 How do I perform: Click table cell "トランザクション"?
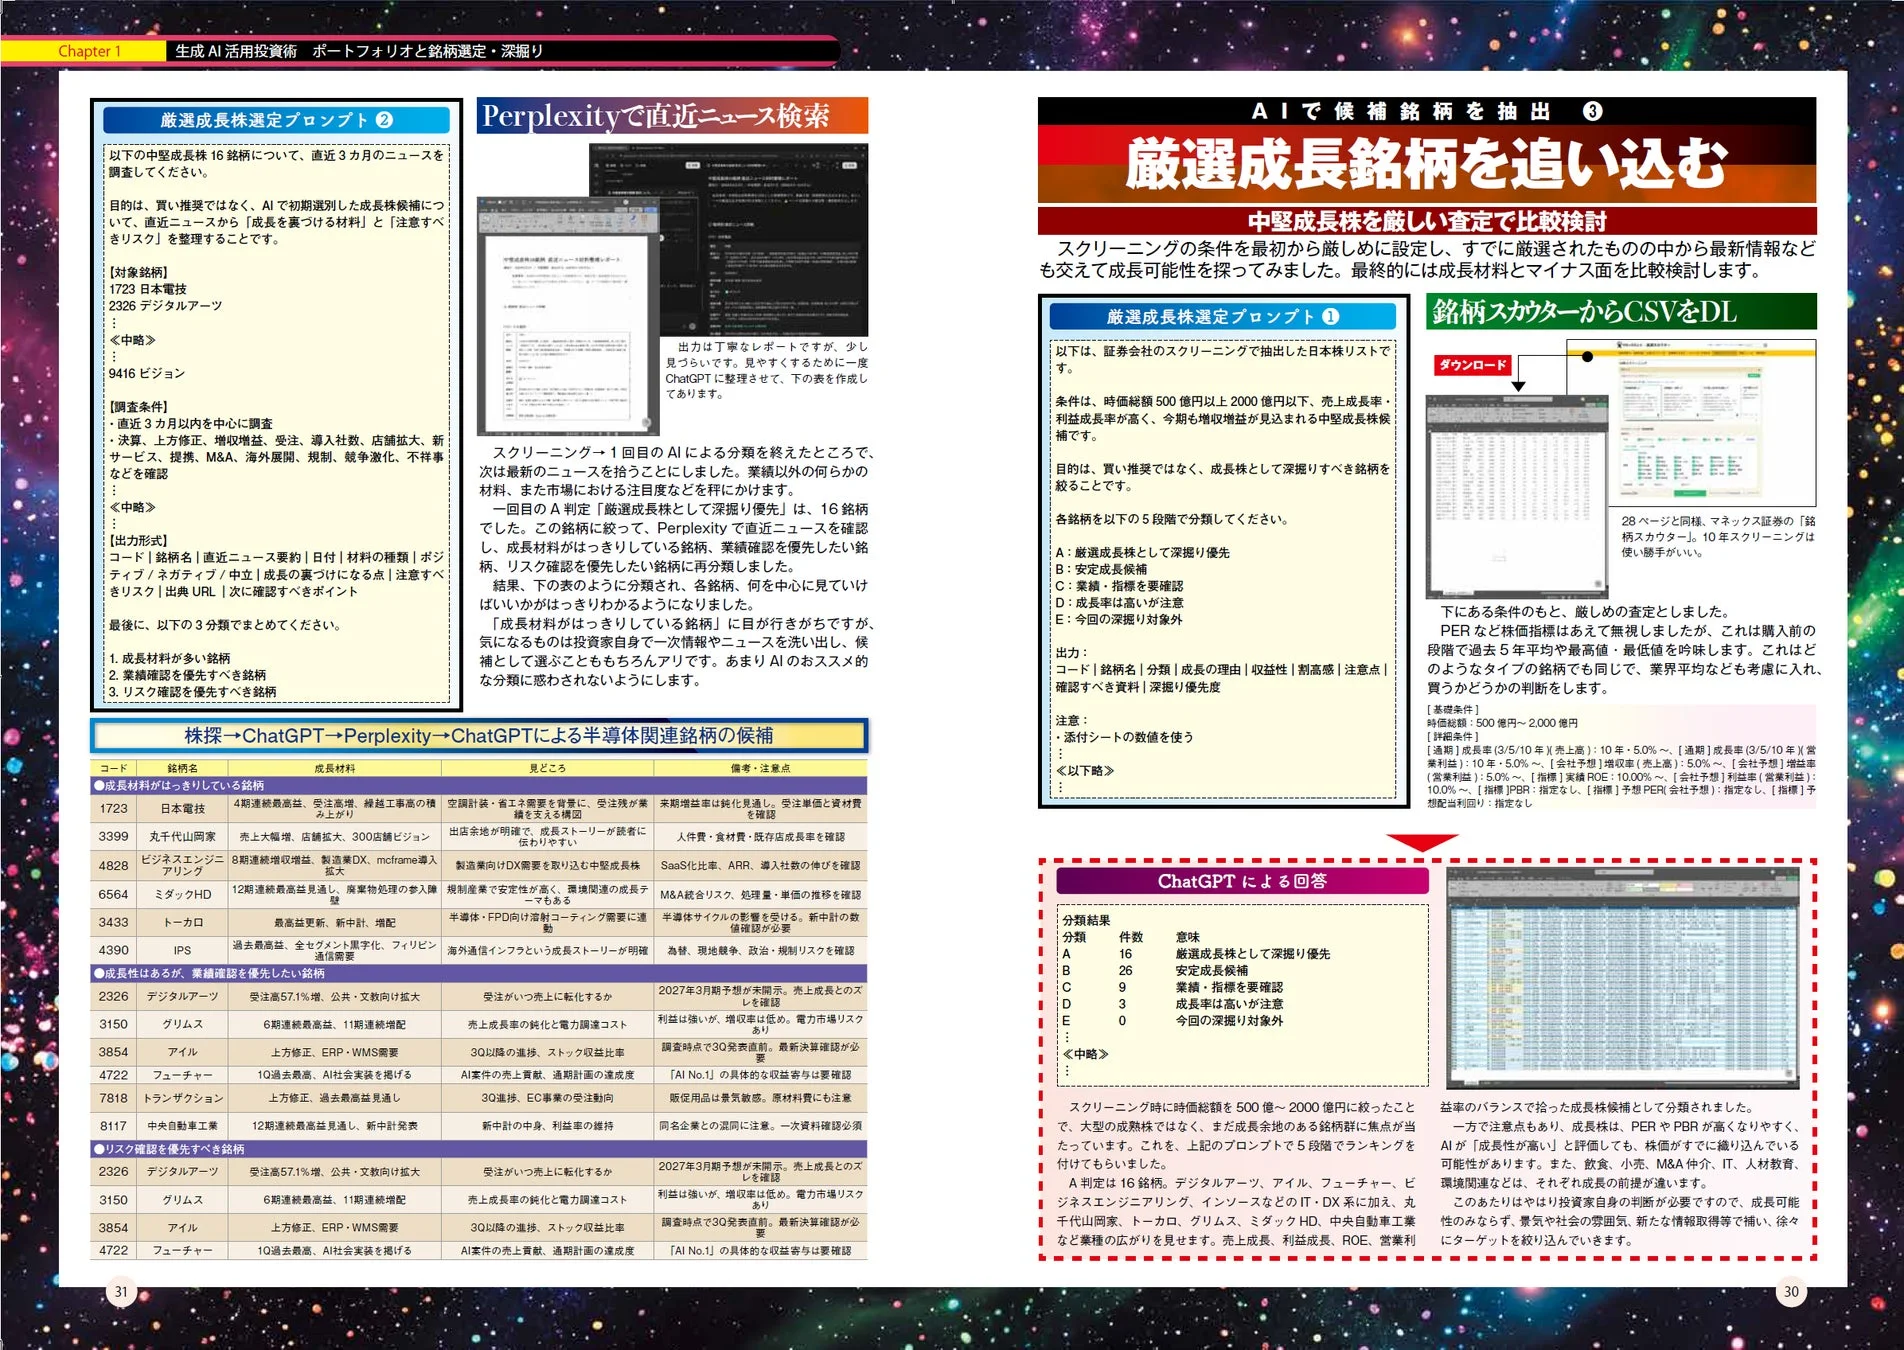(x=183, y=1098)
